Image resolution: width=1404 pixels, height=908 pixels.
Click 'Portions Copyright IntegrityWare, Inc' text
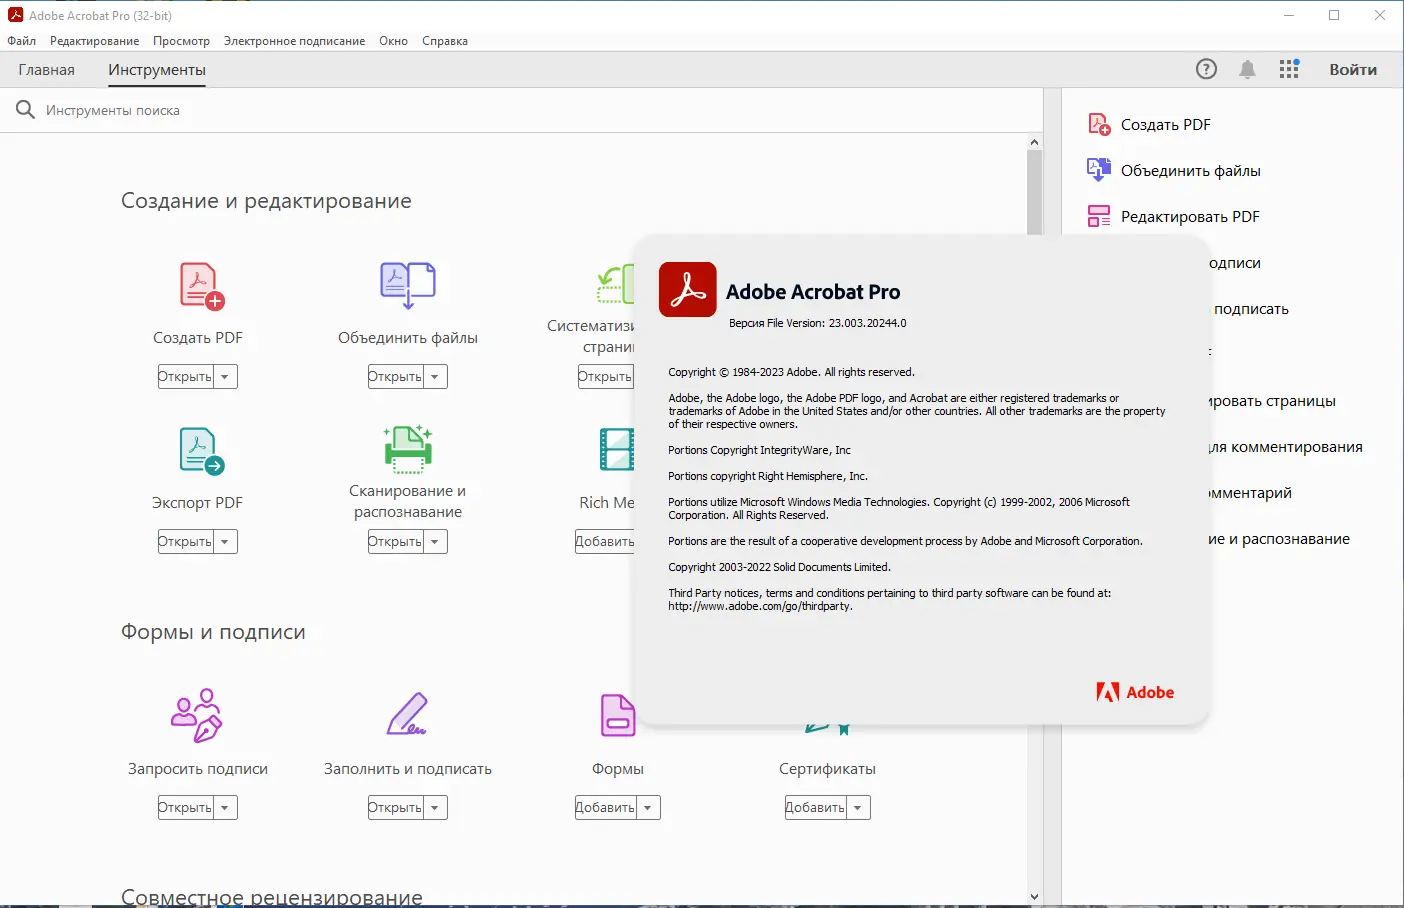759,450
